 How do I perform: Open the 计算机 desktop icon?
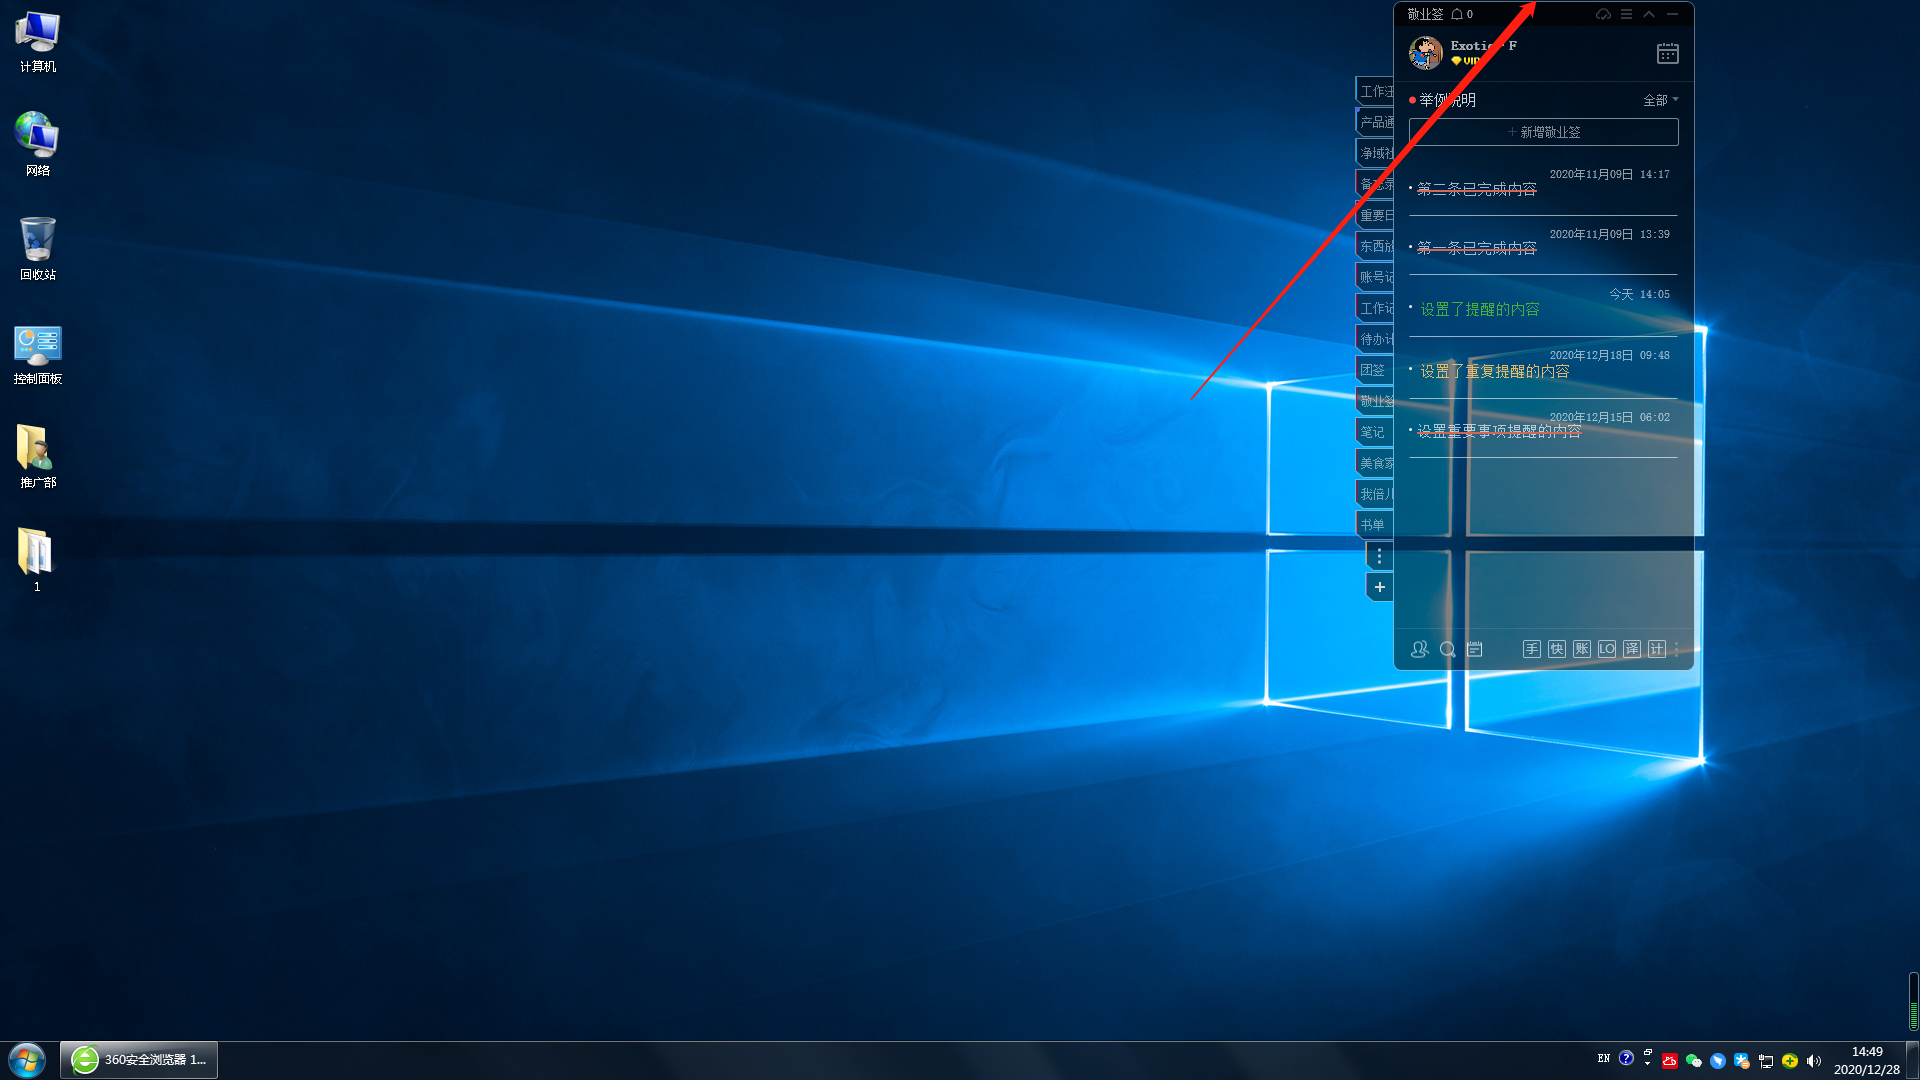pos(37,42)
